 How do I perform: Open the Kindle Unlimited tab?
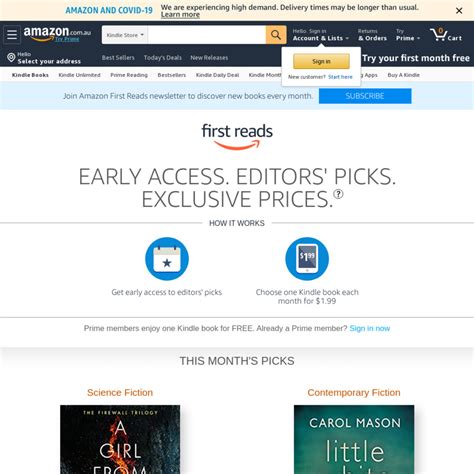pos(79,75)
